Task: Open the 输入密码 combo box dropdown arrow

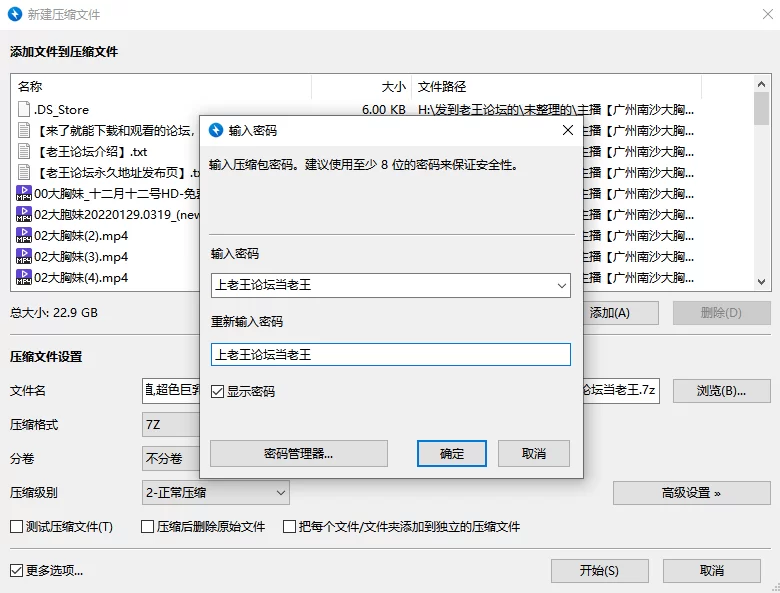Action: (x=562, y=286)
